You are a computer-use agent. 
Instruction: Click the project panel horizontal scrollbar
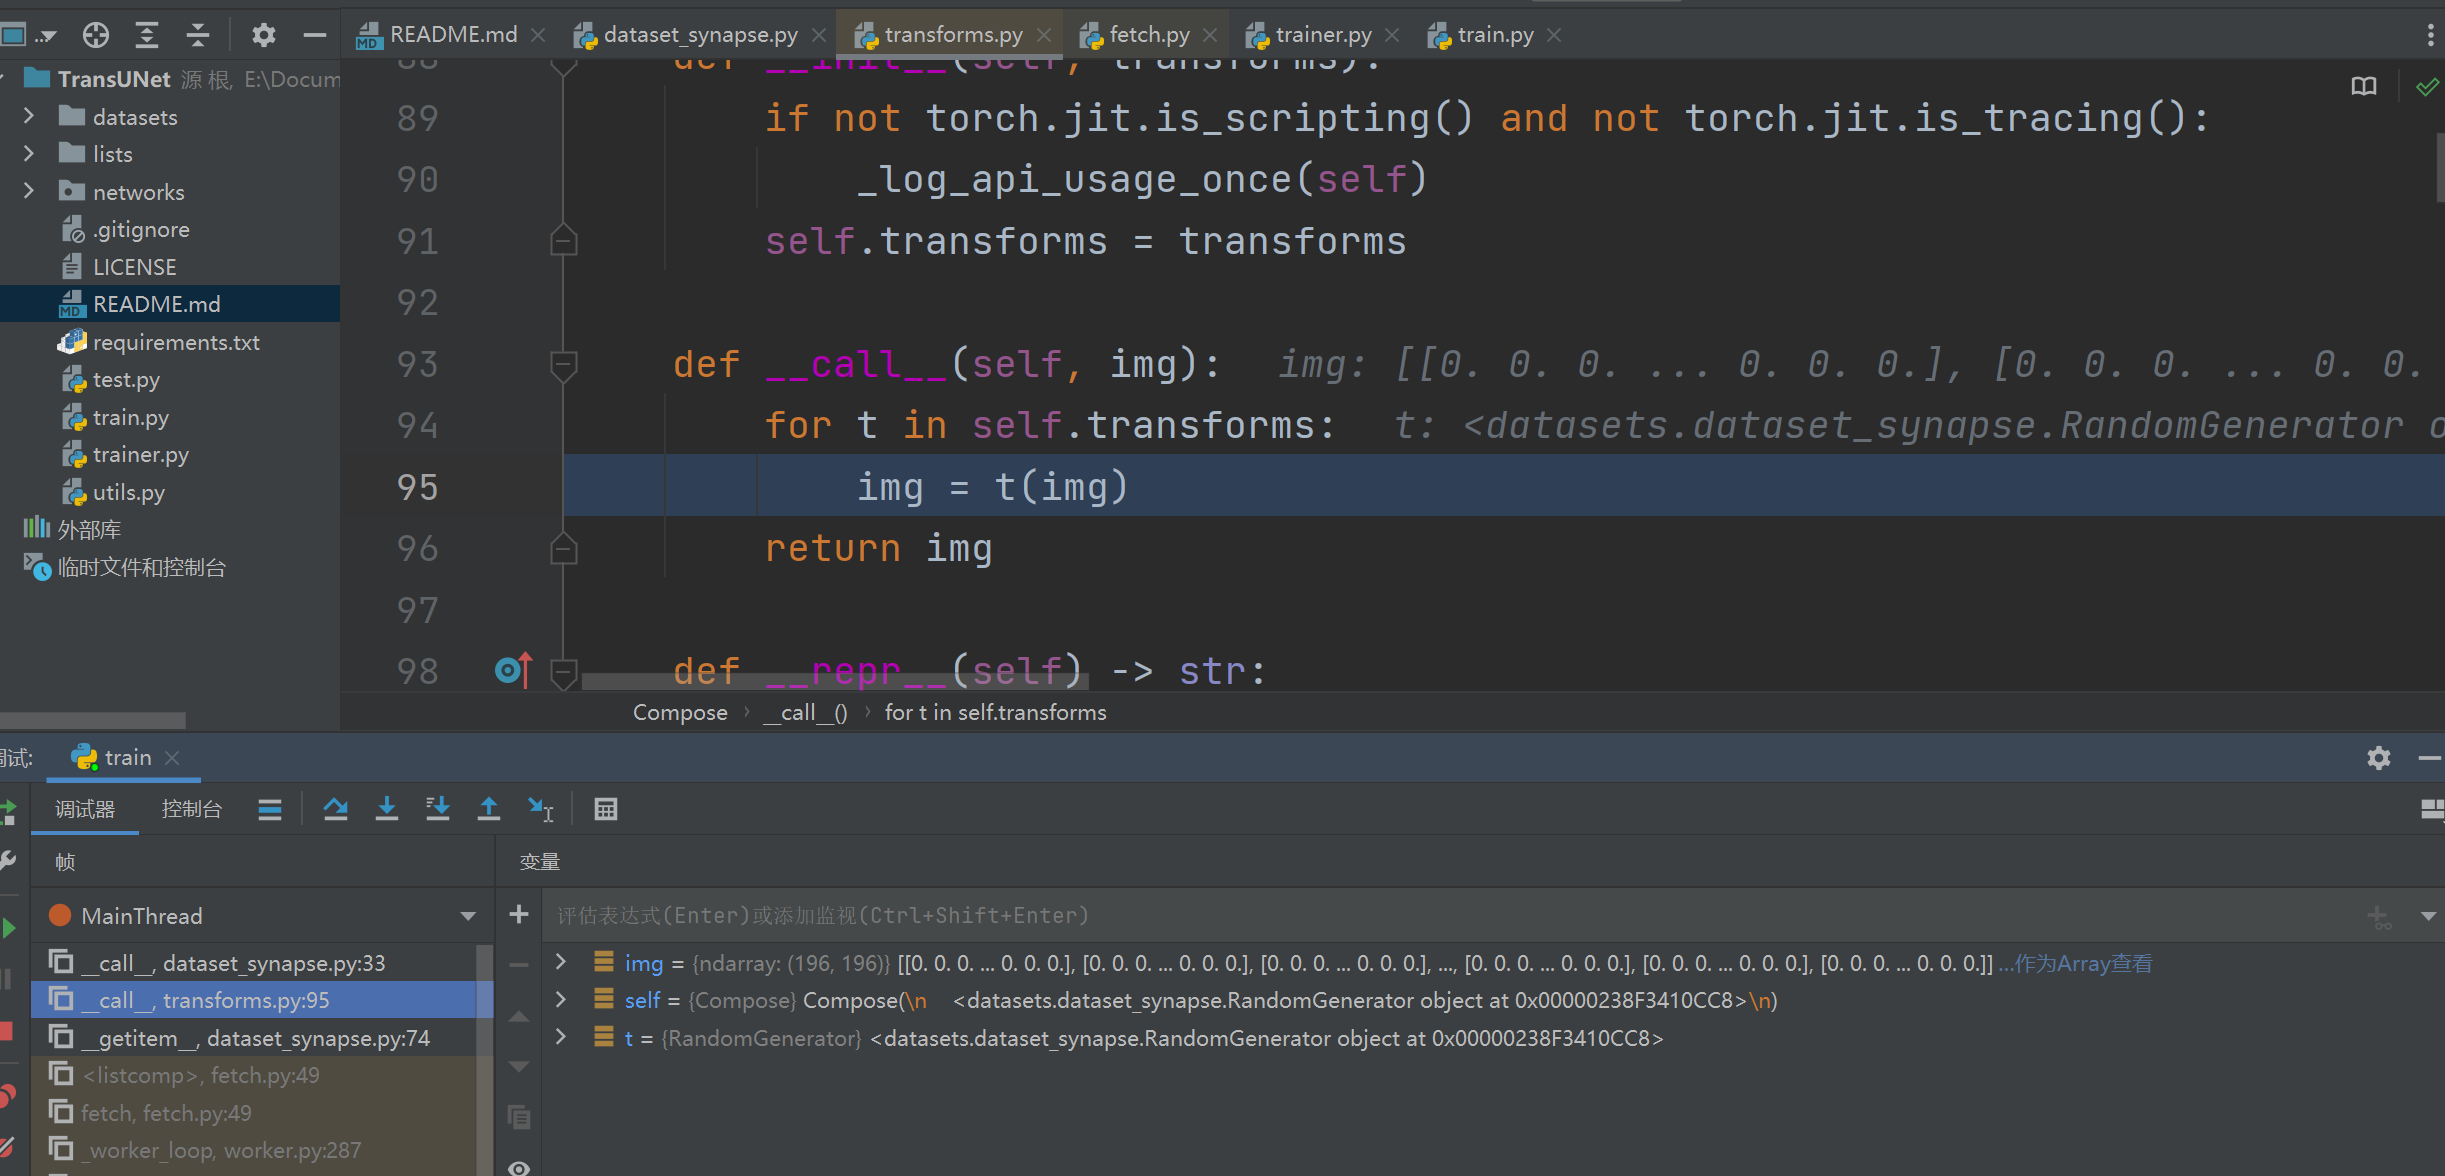tap(92, 720)
